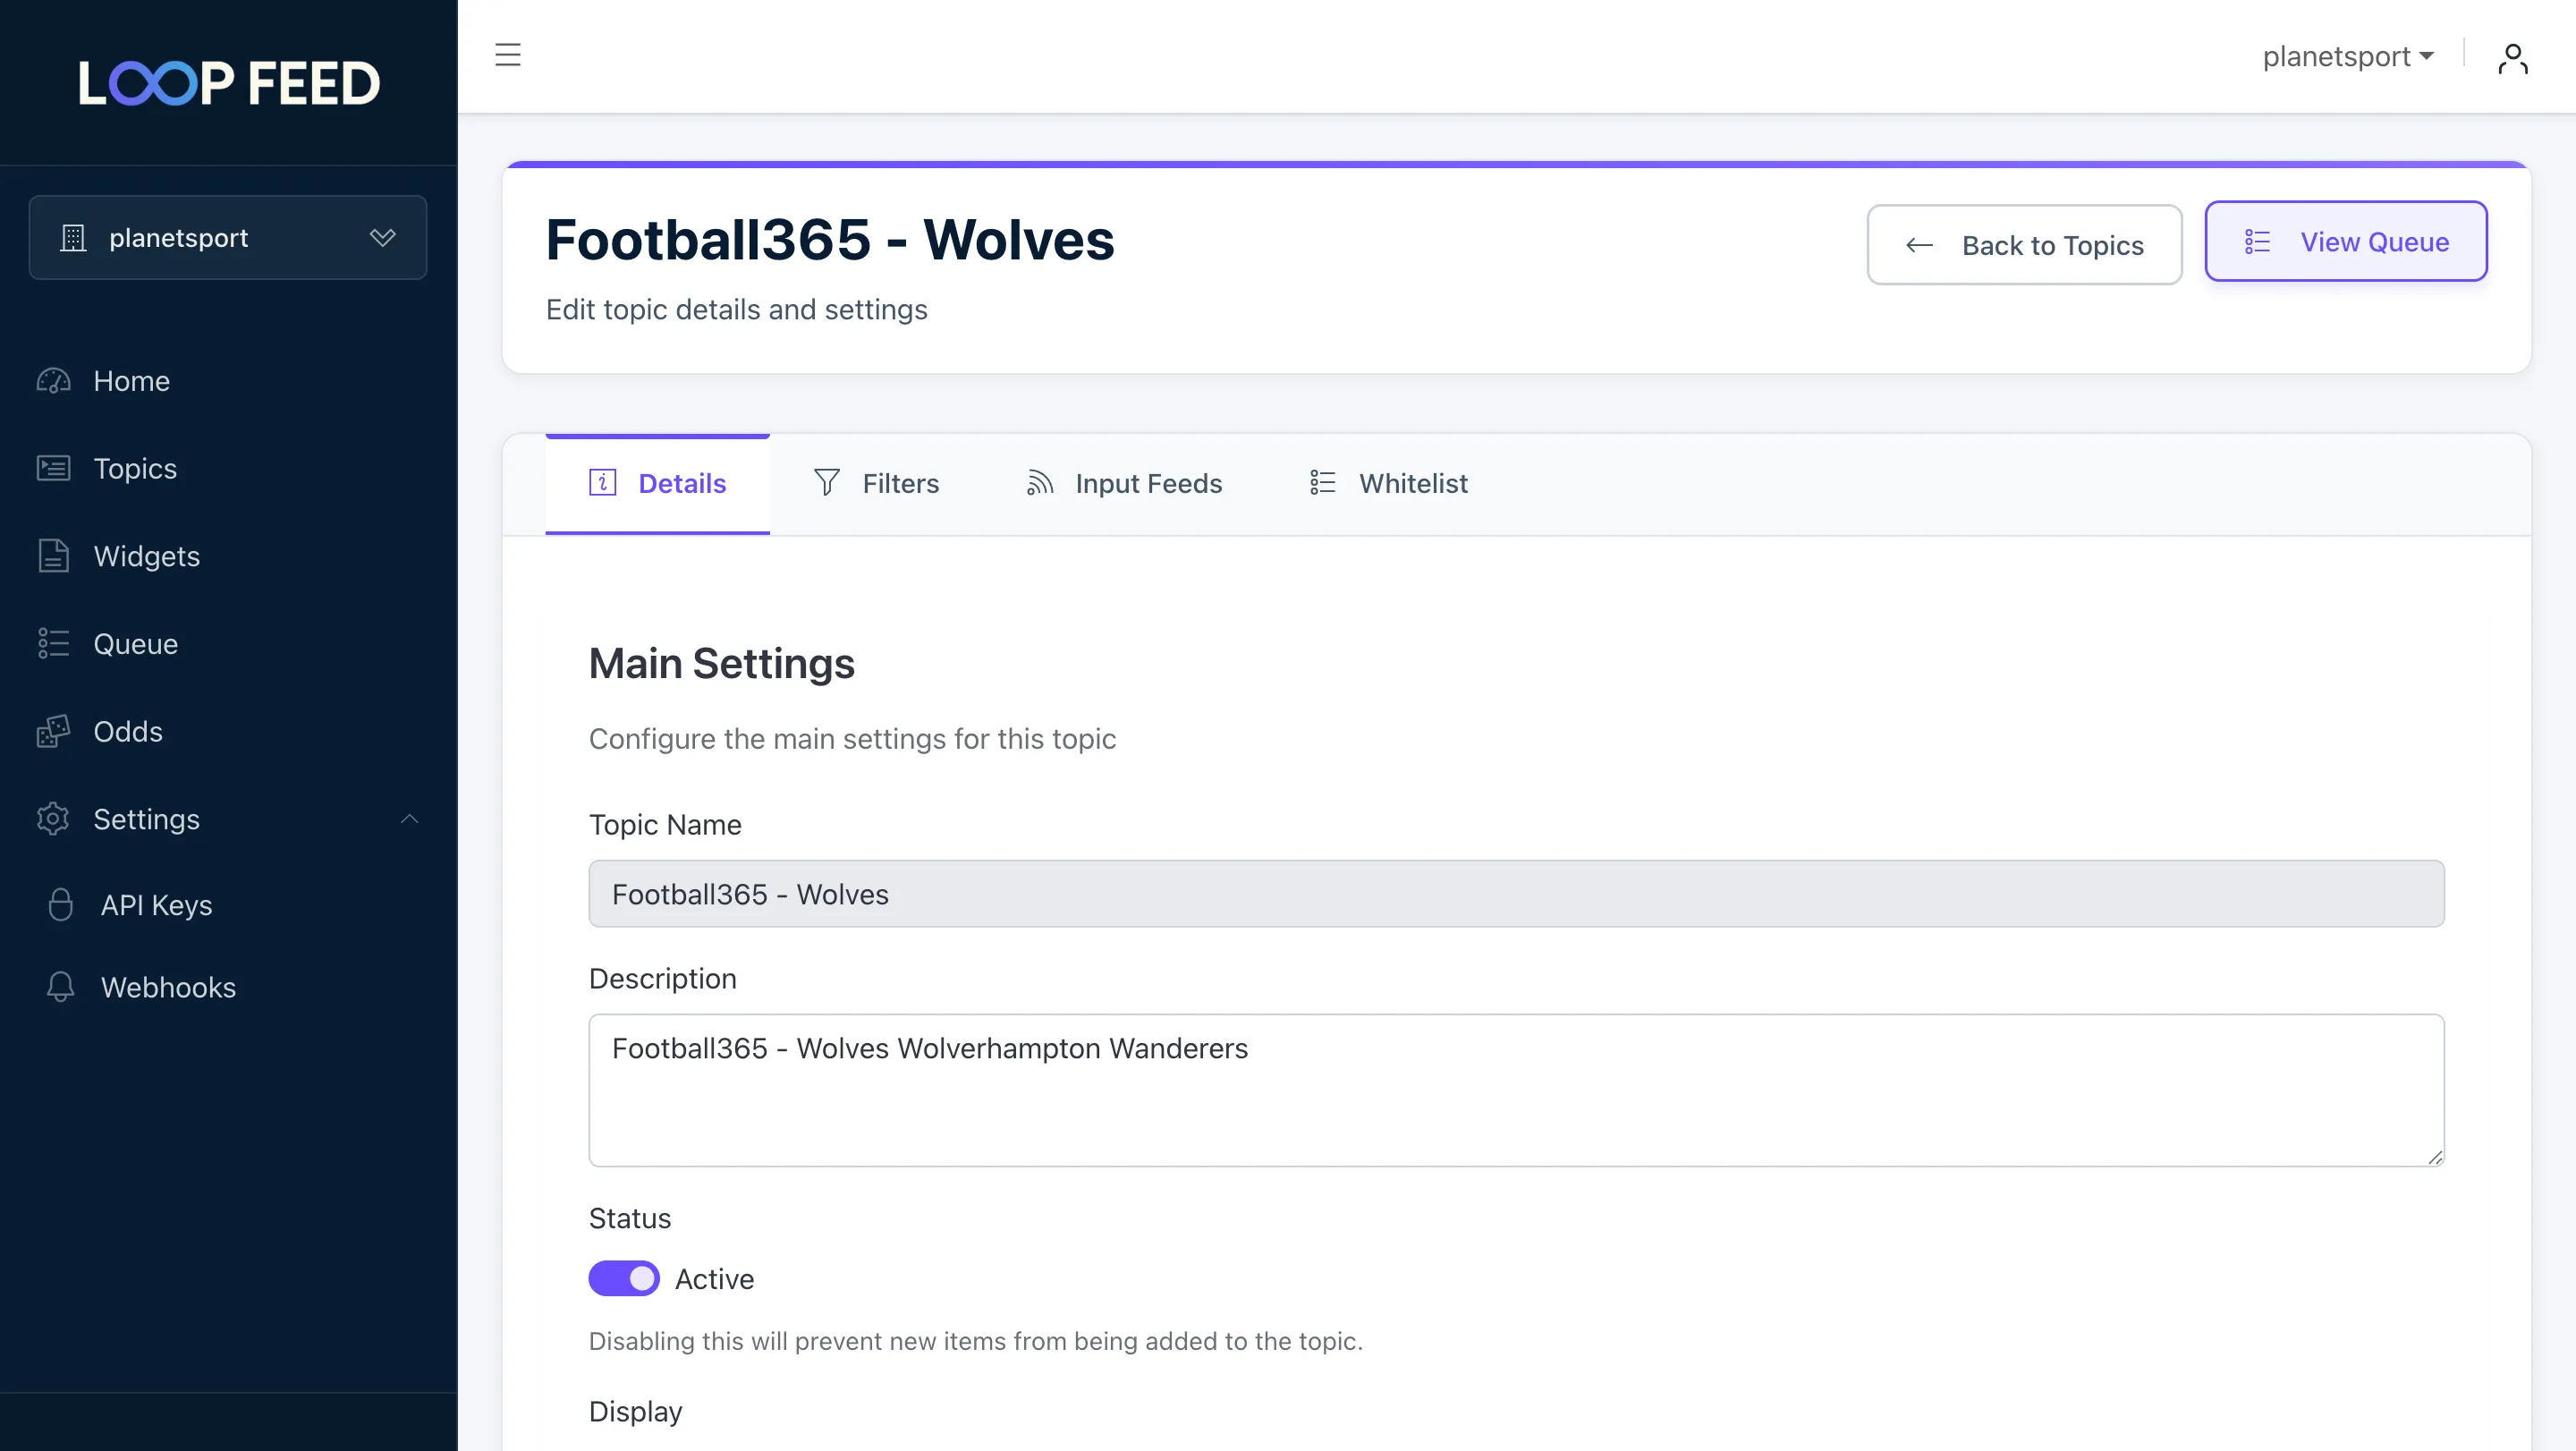Click the API Keys lock icon
The width and height of the screenshot is (2576, 1451).
tap(60, 904)
